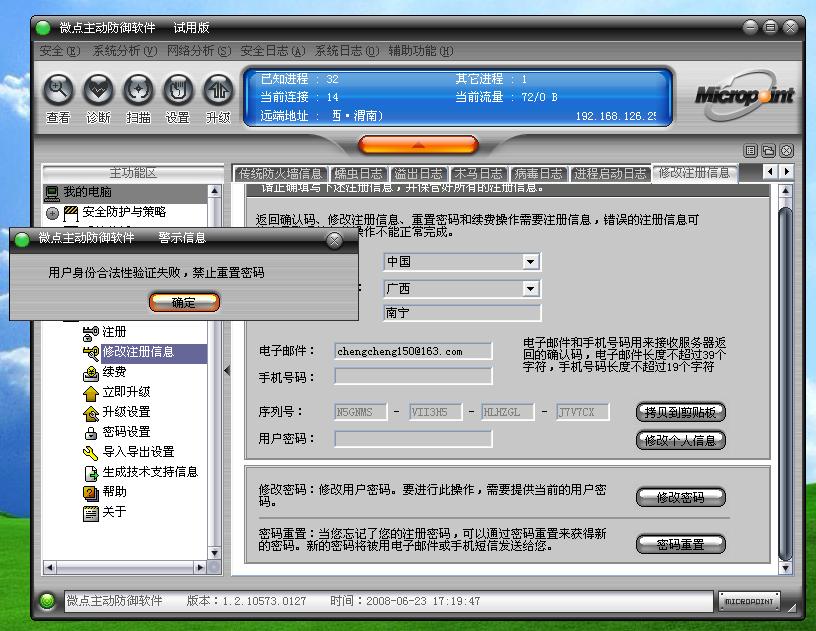The image size is (816, 631).
Task: Click the 立即升级 arrow icon
Action: pyautogui.click(x=91, y=393)
